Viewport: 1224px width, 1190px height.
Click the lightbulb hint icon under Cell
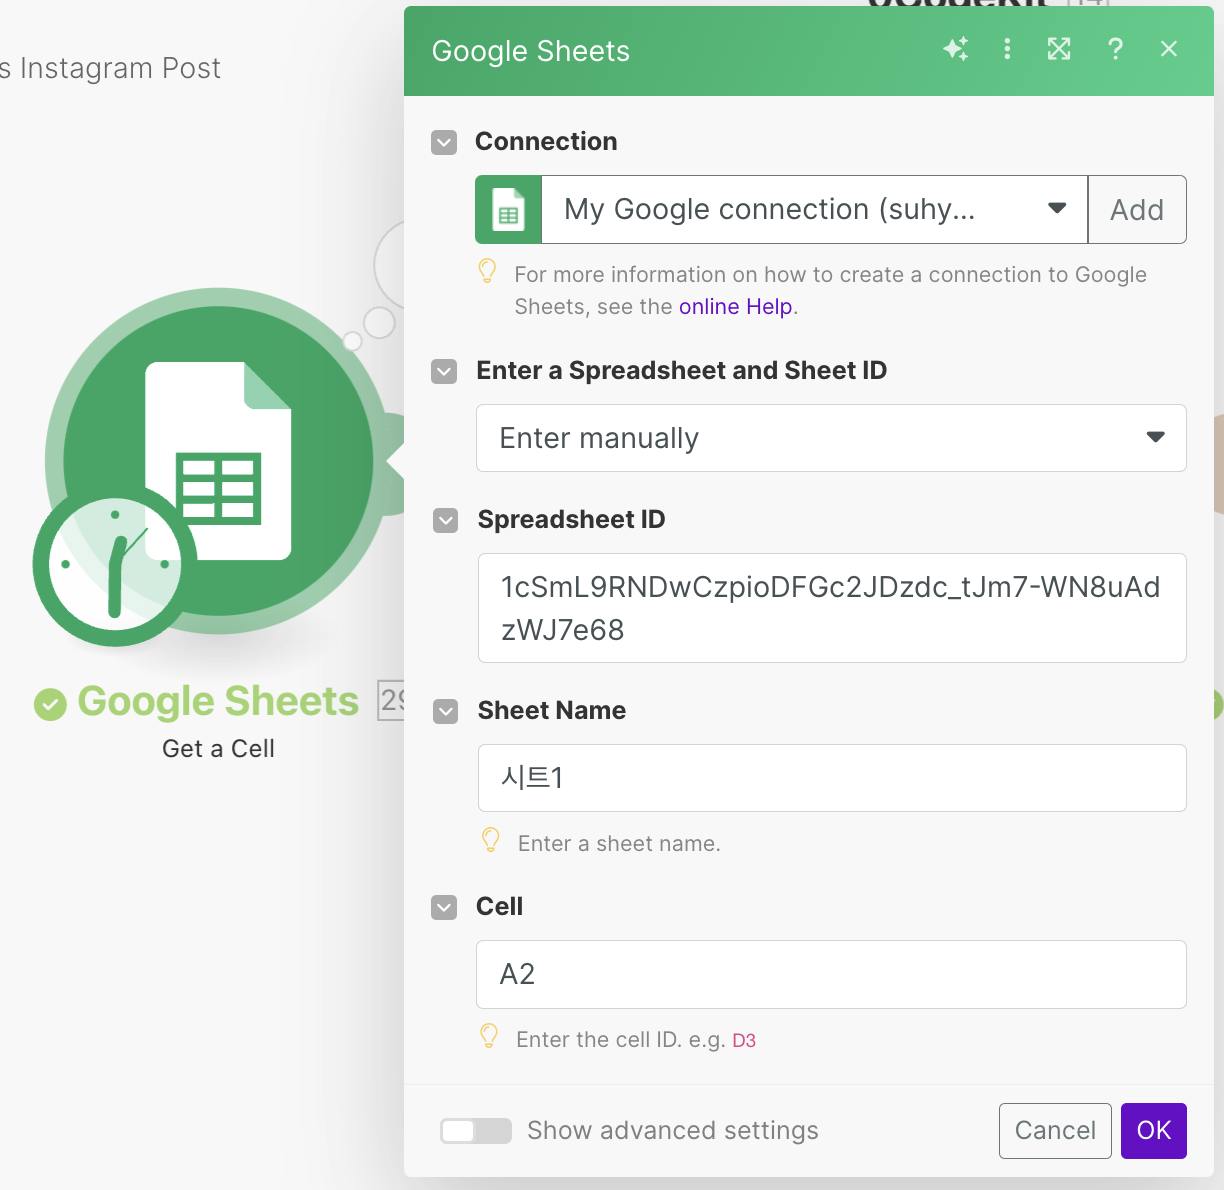point(489,1036)
